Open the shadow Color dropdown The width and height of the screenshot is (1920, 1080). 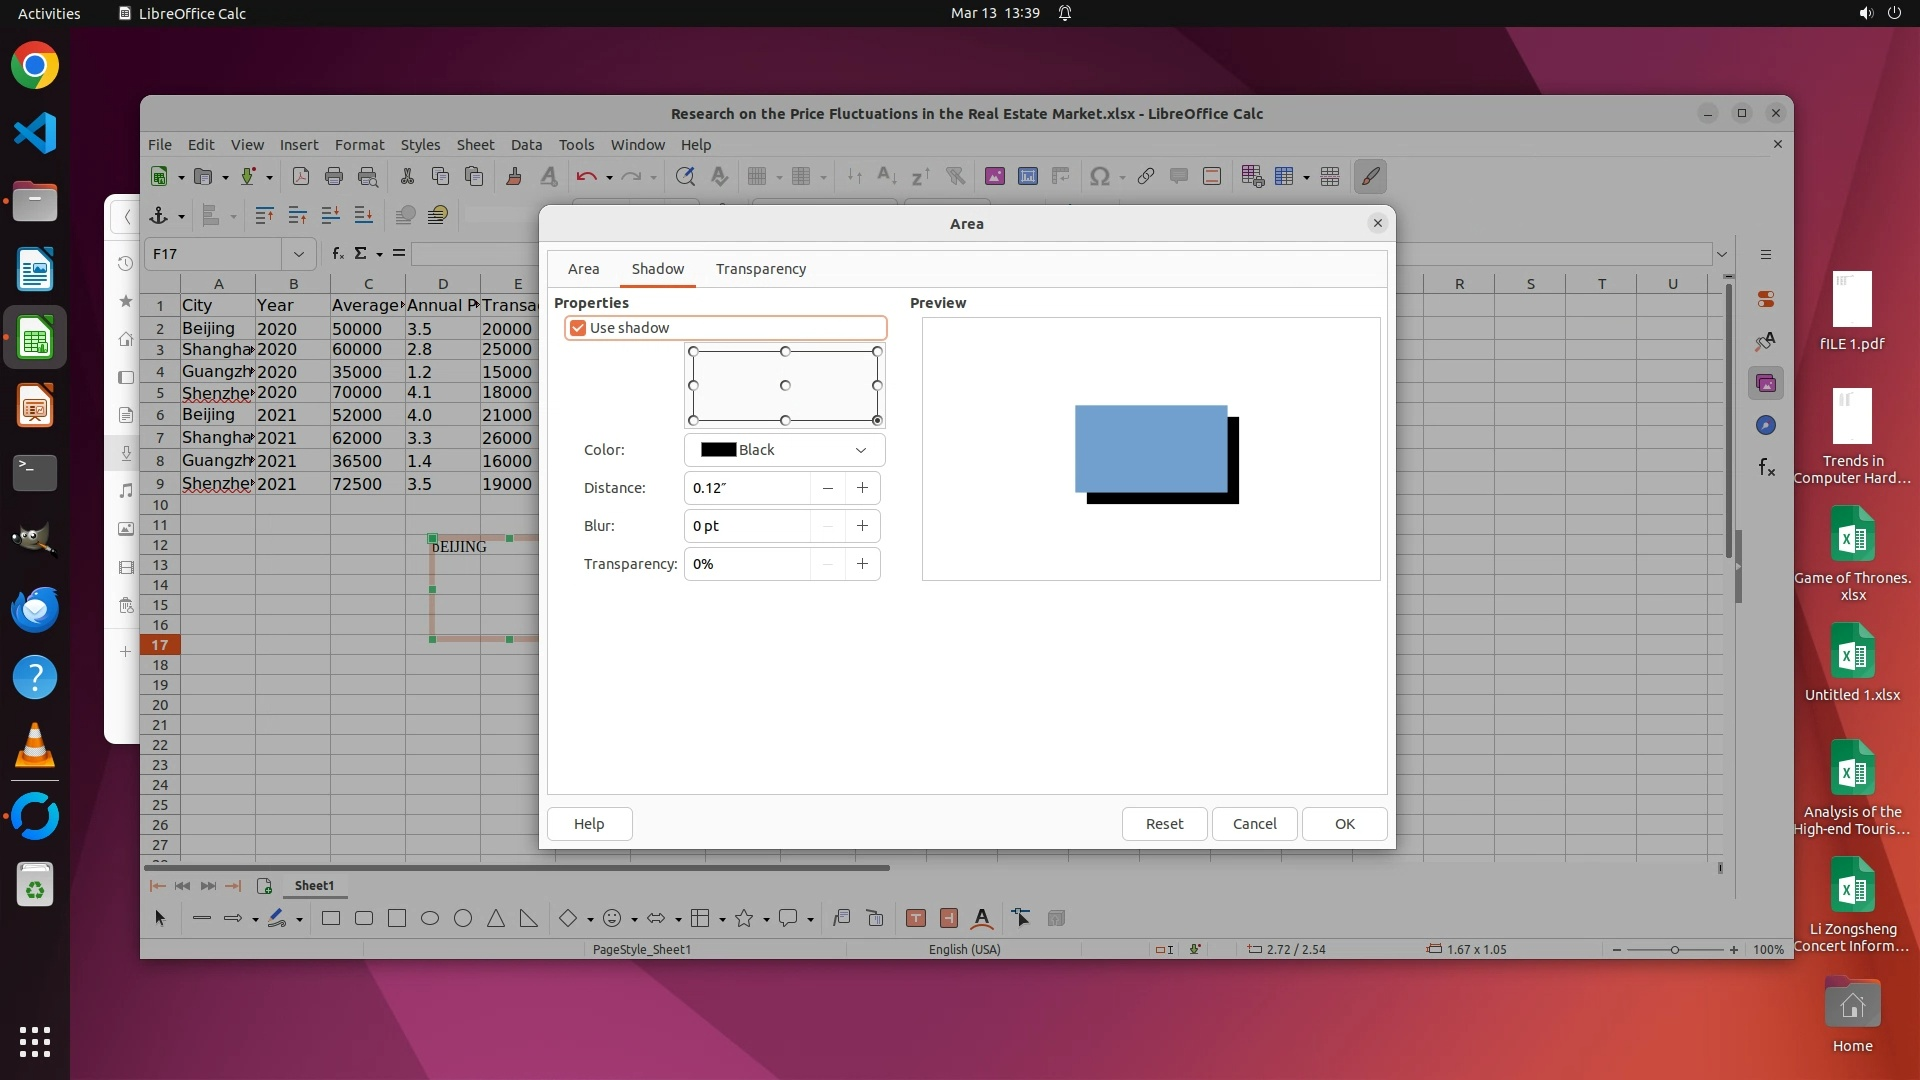(x=860, y=450)
